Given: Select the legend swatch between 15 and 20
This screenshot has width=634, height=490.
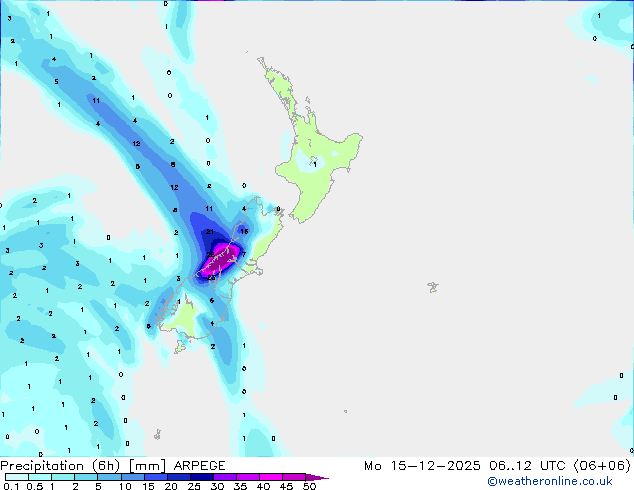Looking at the screenshot, I should pos(155,477).
